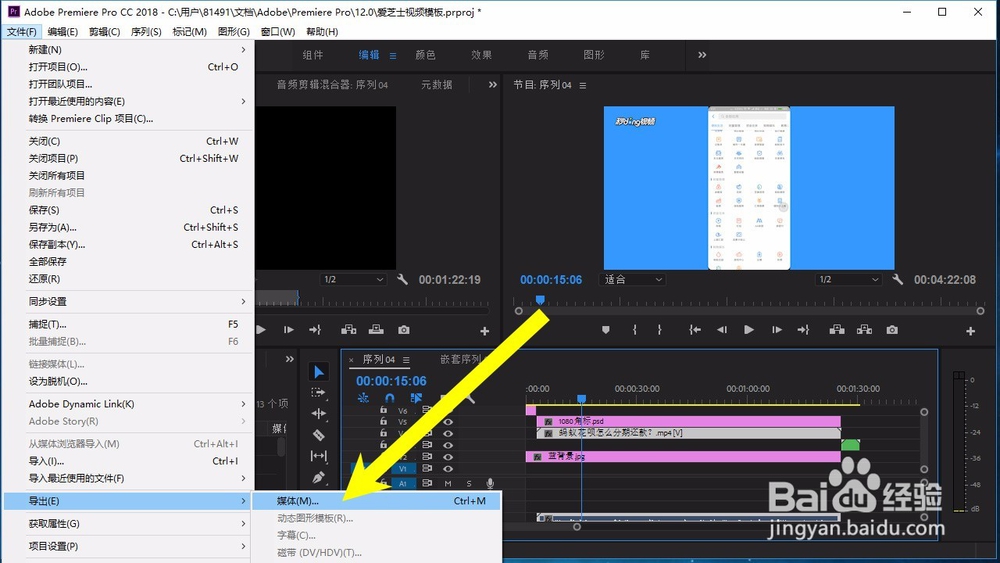Click timeline playhead on the ruler
The width and height of the screenshot is (1000, 563).
(582, 398)
